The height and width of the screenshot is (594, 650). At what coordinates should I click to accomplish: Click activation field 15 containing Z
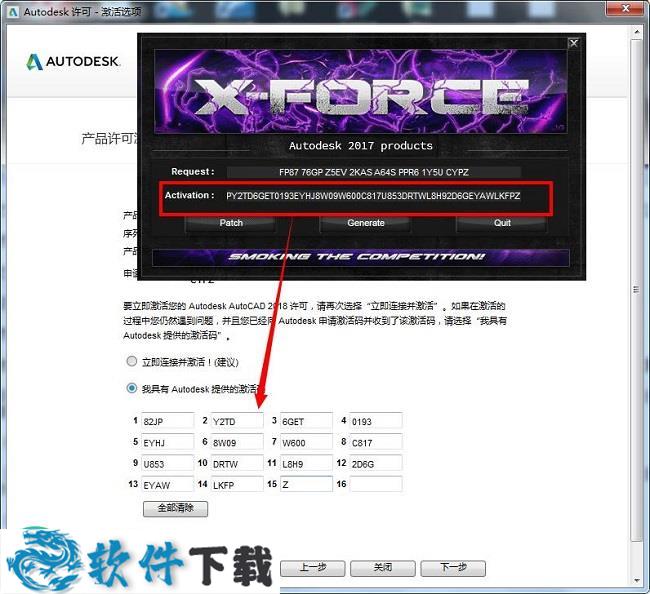(x=306, y=484)
